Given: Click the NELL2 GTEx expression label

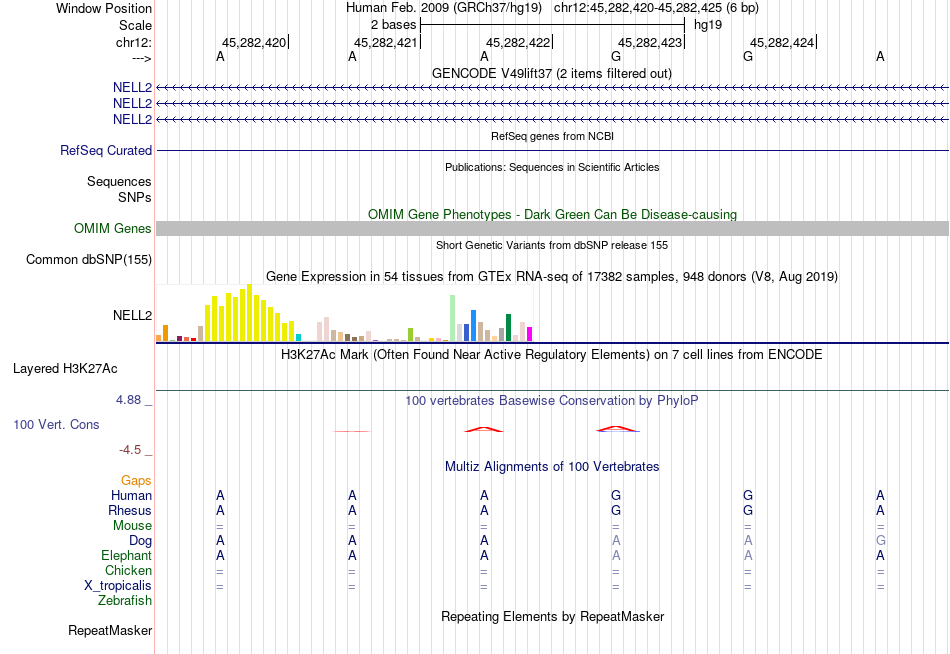Looking at the screenshot, I should click(x=132, y=315).
